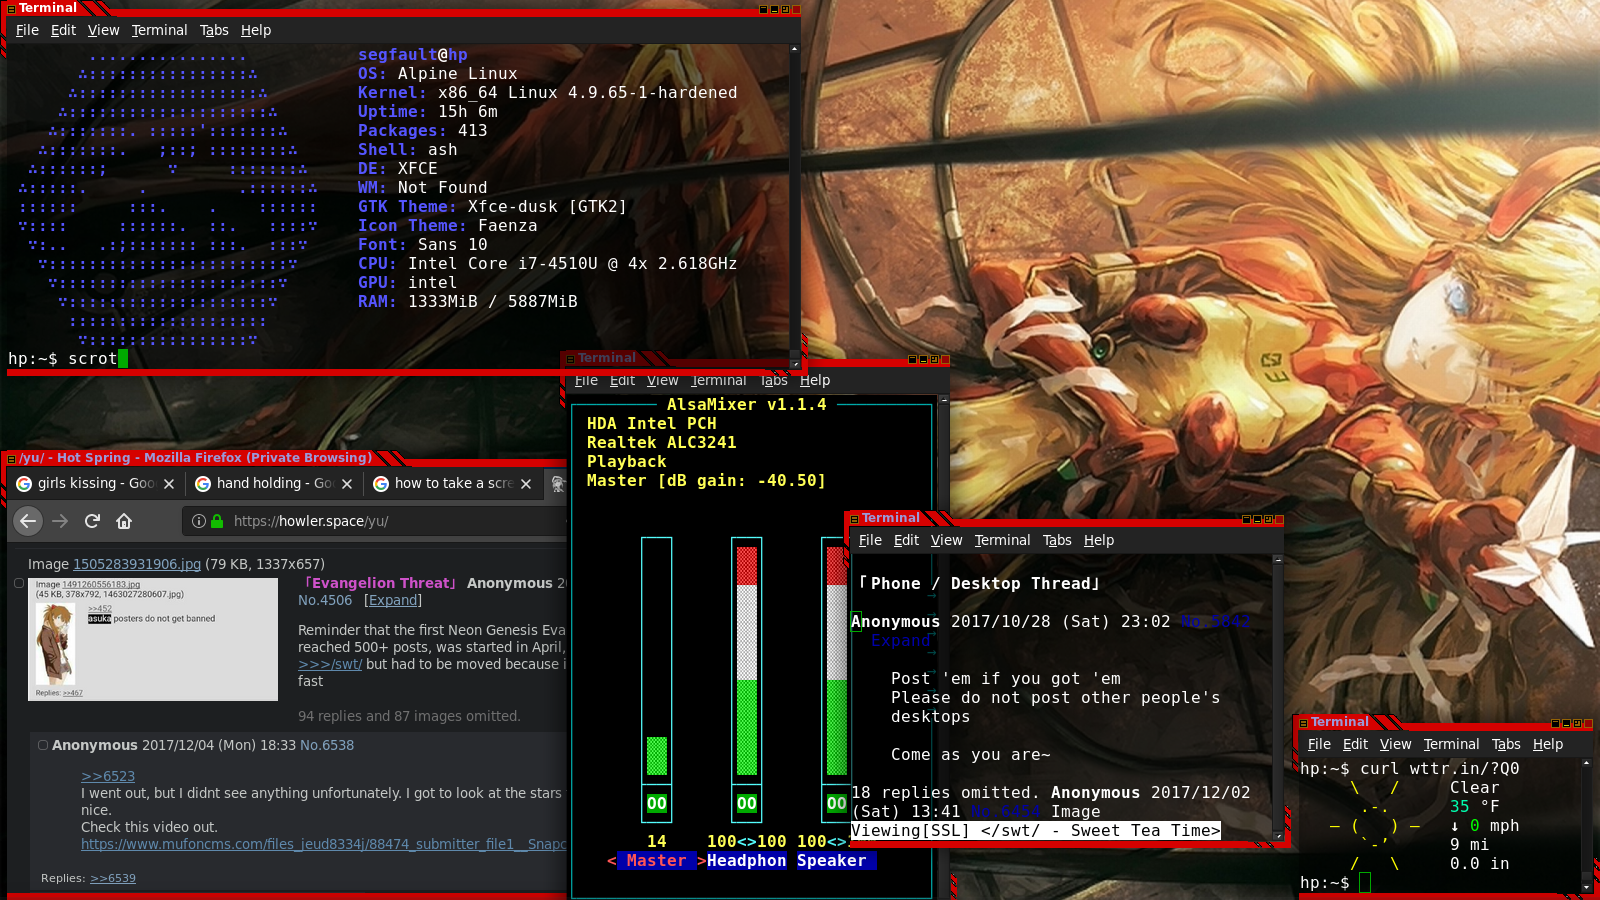Viewport: 1600px width, 900px height.
Task: Toggle the Master channel mute indicator
Action: (656, 803)
